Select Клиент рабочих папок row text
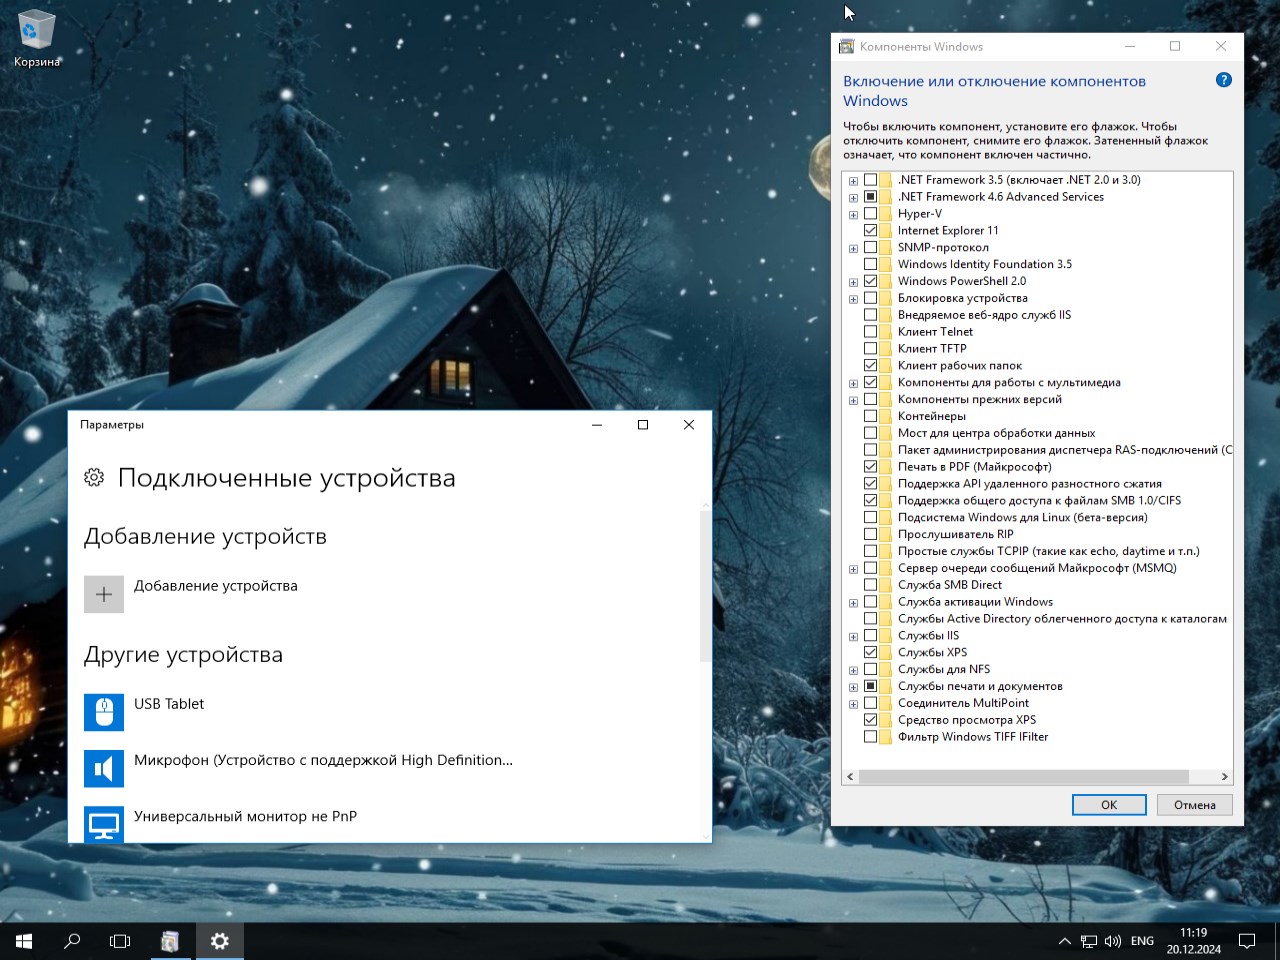Screen dimensions: 1280x960 pyautogui.click(x=960, y=366)
